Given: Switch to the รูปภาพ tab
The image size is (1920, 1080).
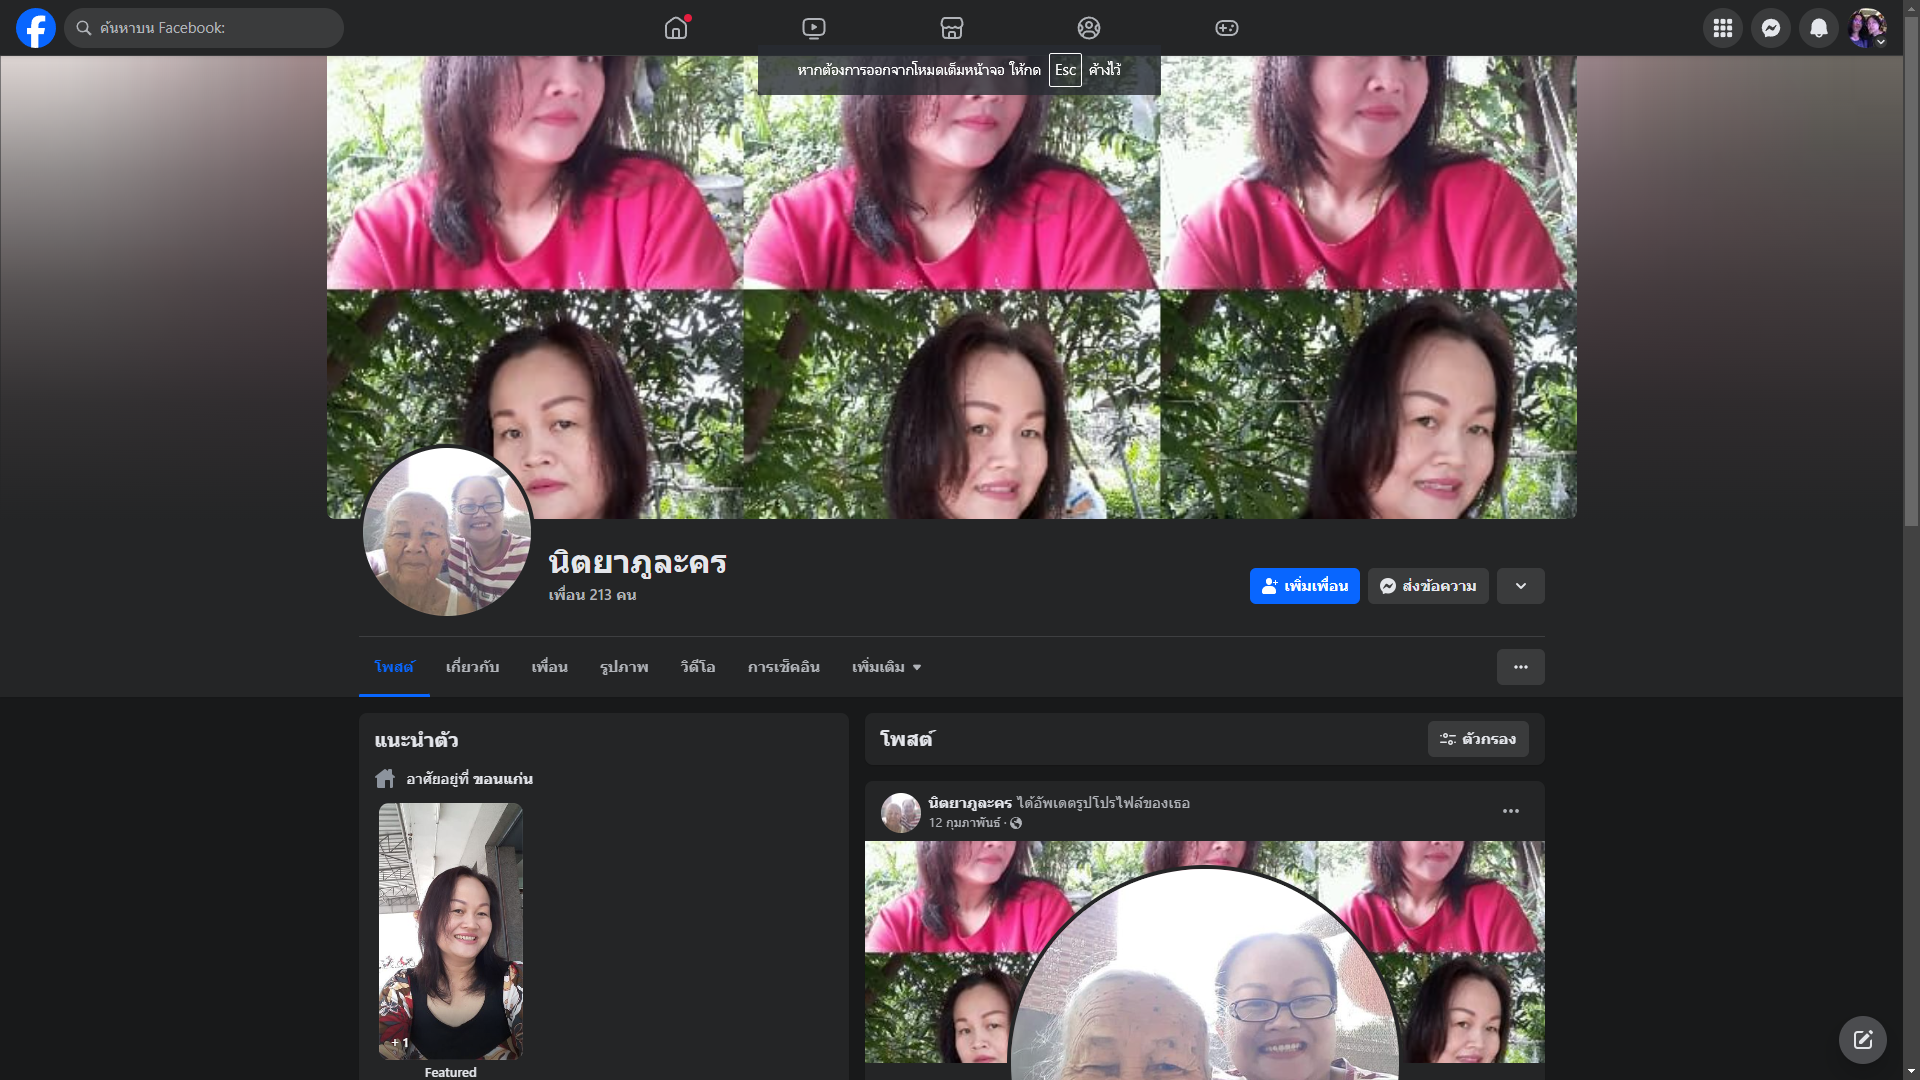Looking at the screenshot, I should (x=624, y=667).
